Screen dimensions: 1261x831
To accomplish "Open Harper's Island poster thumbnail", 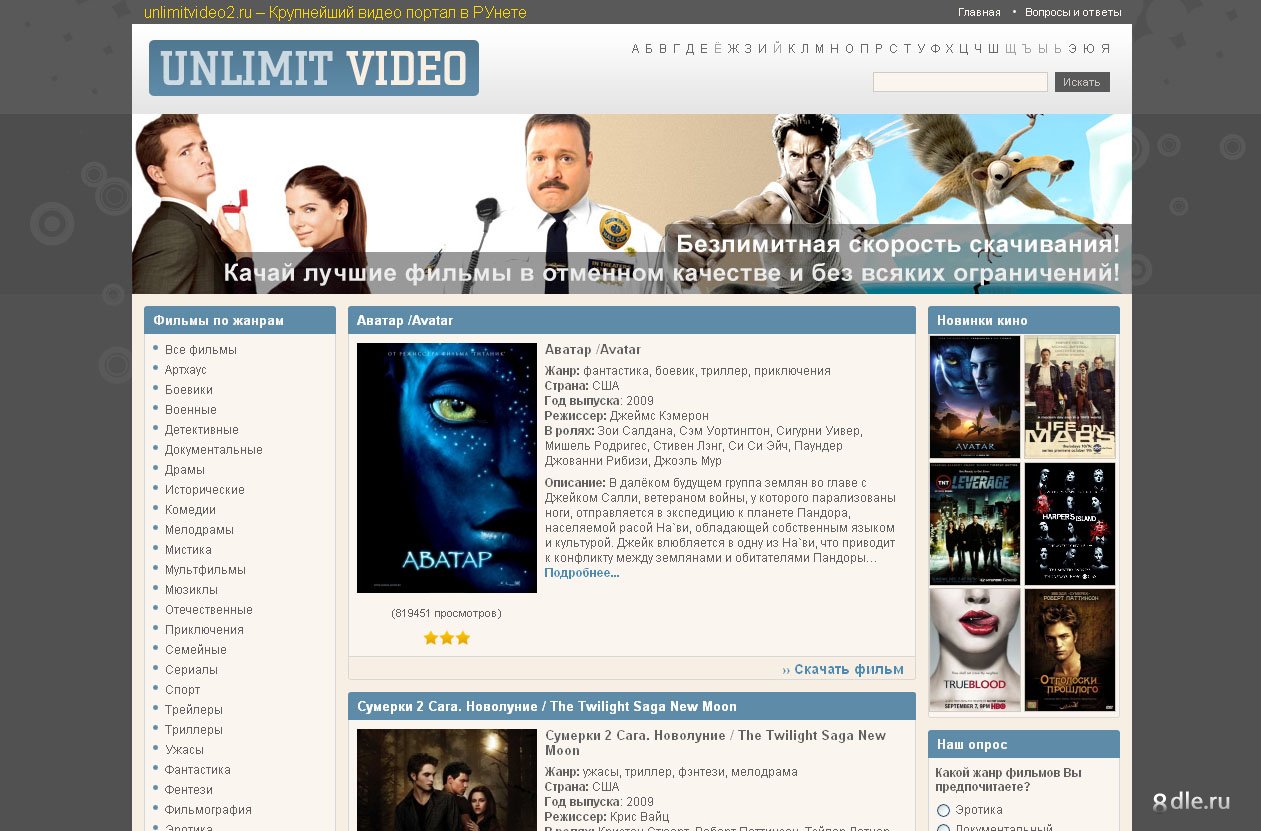I will pyautogui.click(x=1070, y=524).
